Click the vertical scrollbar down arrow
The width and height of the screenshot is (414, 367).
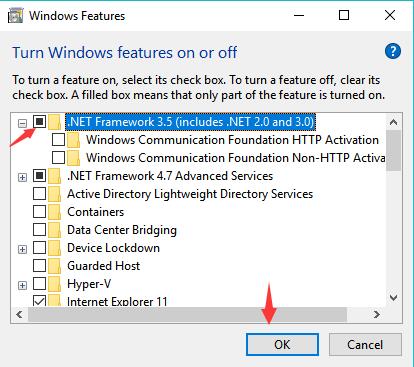coord(394,297)
